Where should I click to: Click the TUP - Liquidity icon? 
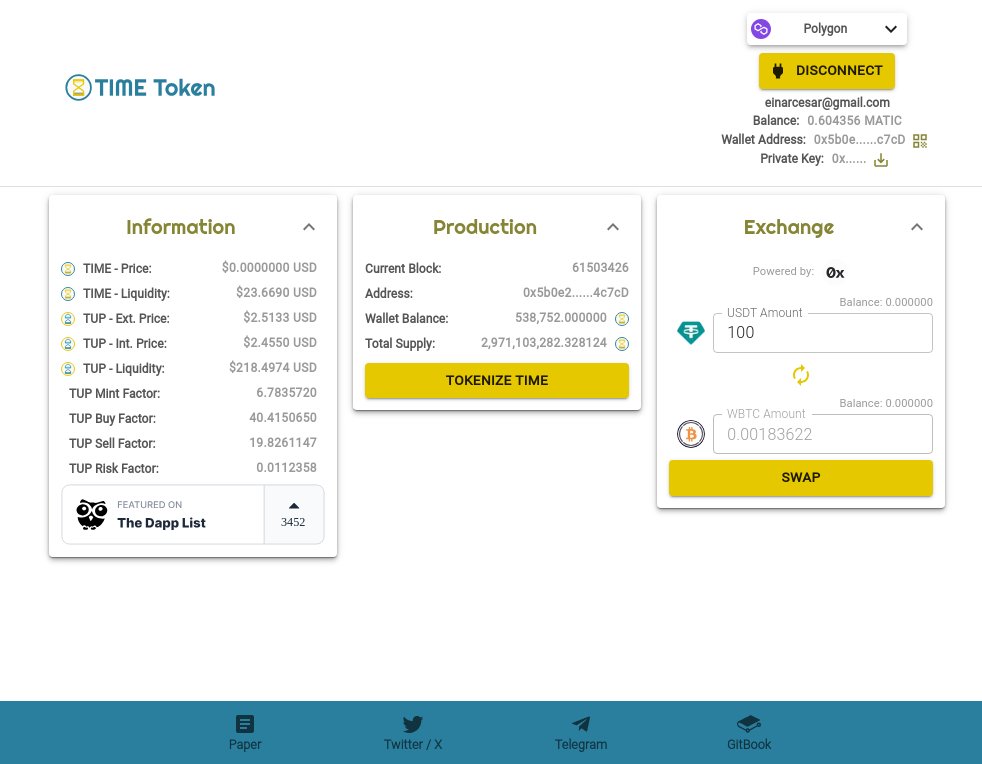tap(68, 369)
